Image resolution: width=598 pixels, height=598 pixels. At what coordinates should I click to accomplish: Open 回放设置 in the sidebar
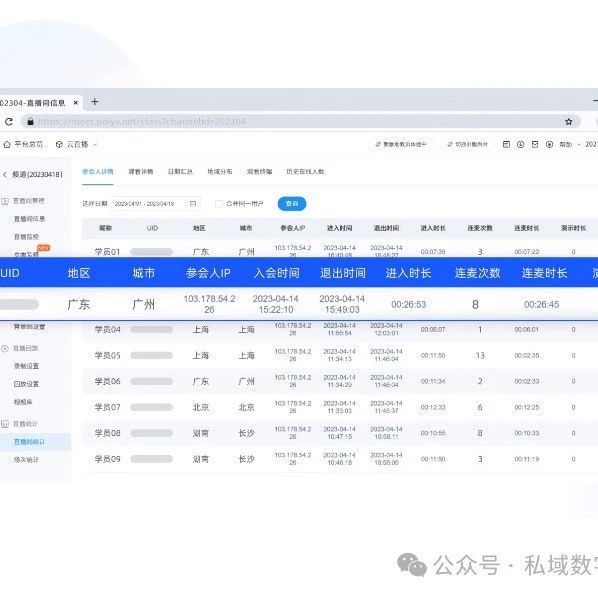click(26, 384)
